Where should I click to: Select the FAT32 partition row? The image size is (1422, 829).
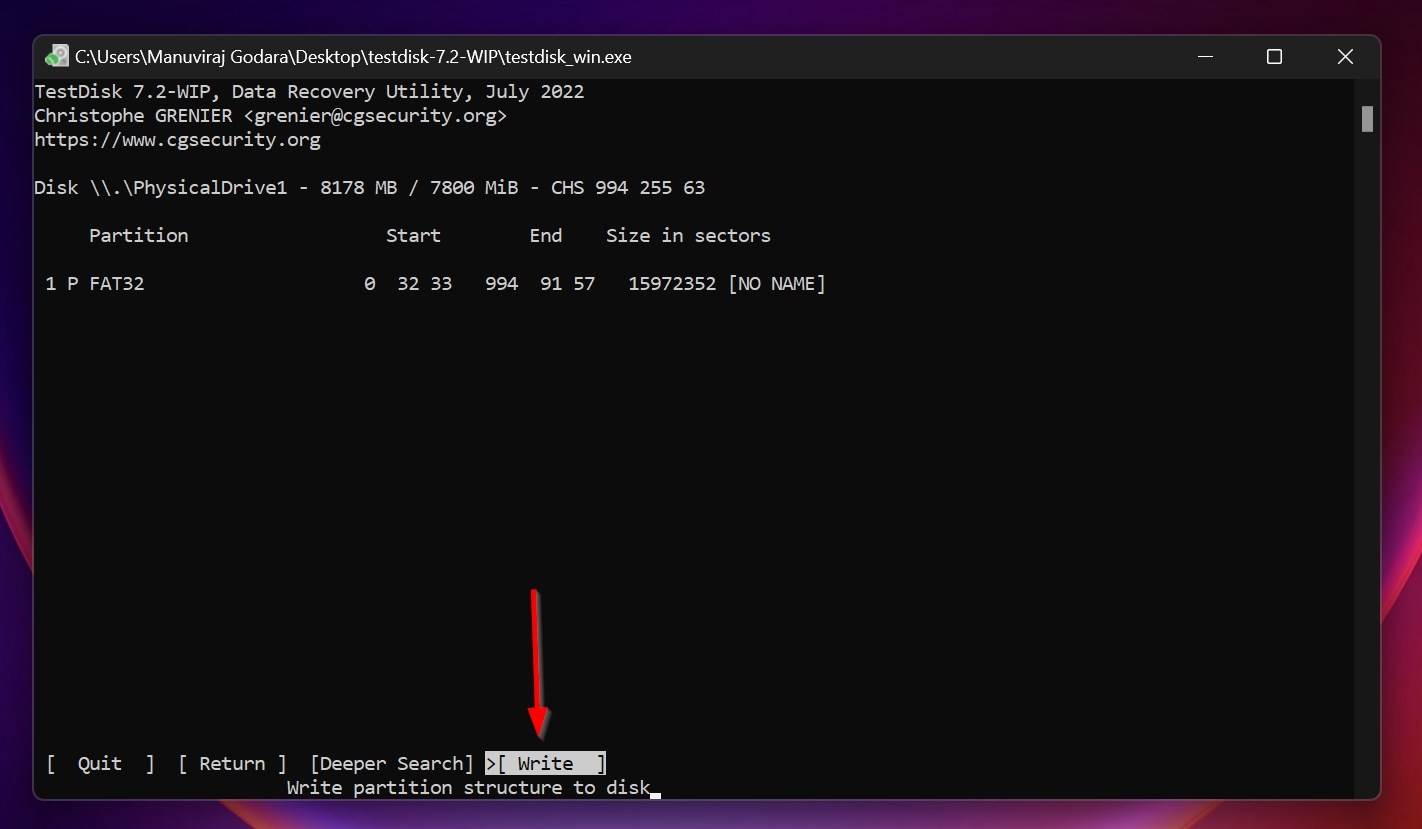[436, 283]
